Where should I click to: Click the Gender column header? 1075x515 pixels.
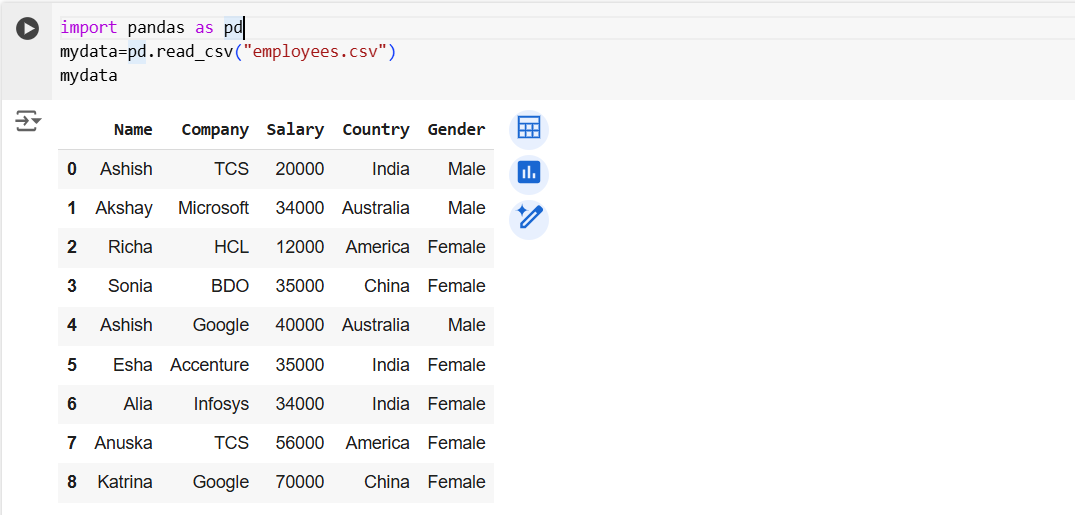[456, 130]
